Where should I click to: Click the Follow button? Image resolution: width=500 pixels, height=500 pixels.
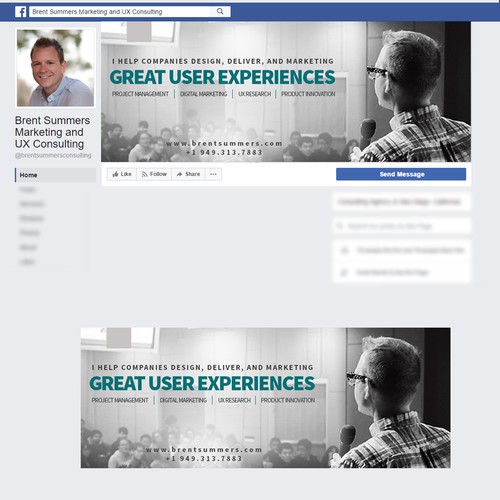[154, 174]
